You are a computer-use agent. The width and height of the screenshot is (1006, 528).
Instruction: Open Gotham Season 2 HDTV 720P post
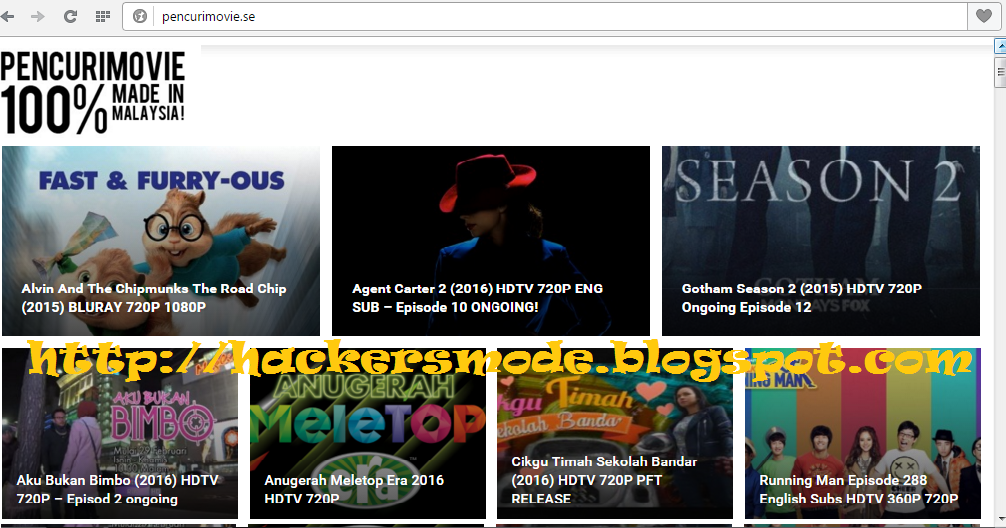tap(801, 298)
